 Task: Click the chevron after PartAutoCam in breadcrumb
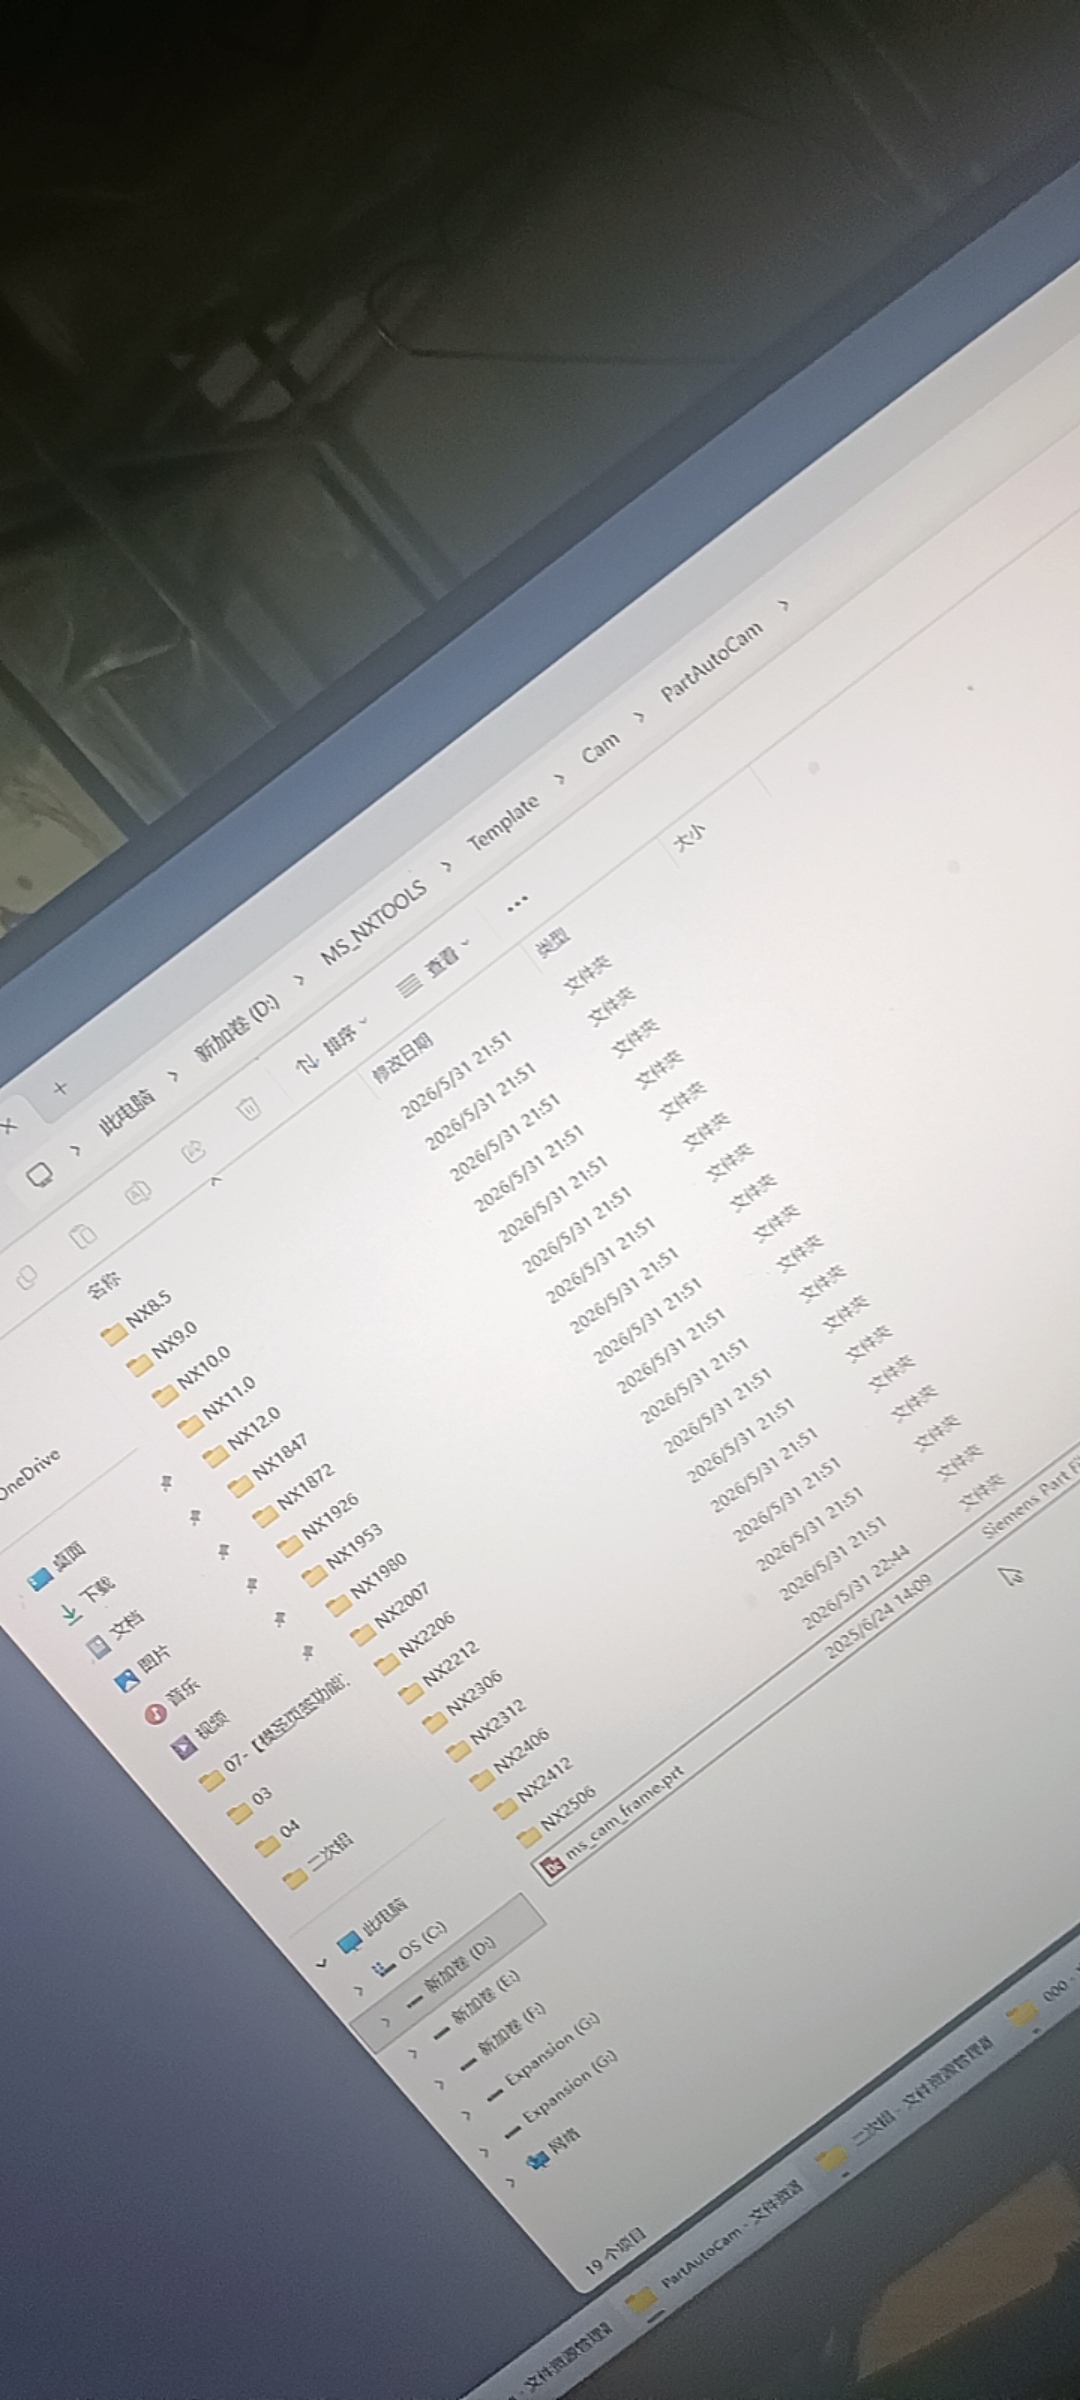[784, 605]
